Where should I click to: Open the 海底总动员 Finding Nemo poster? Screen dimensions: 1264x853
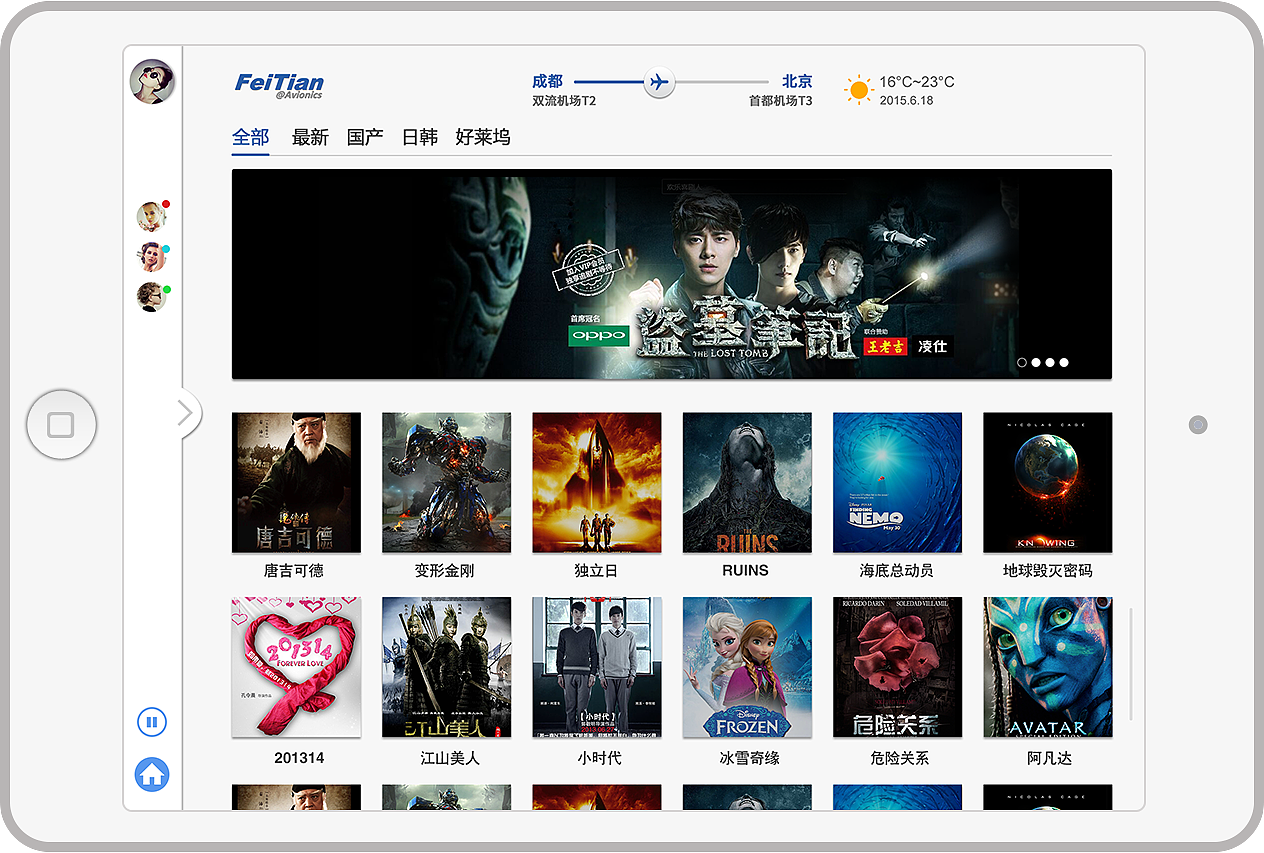[x=897, y=482]
